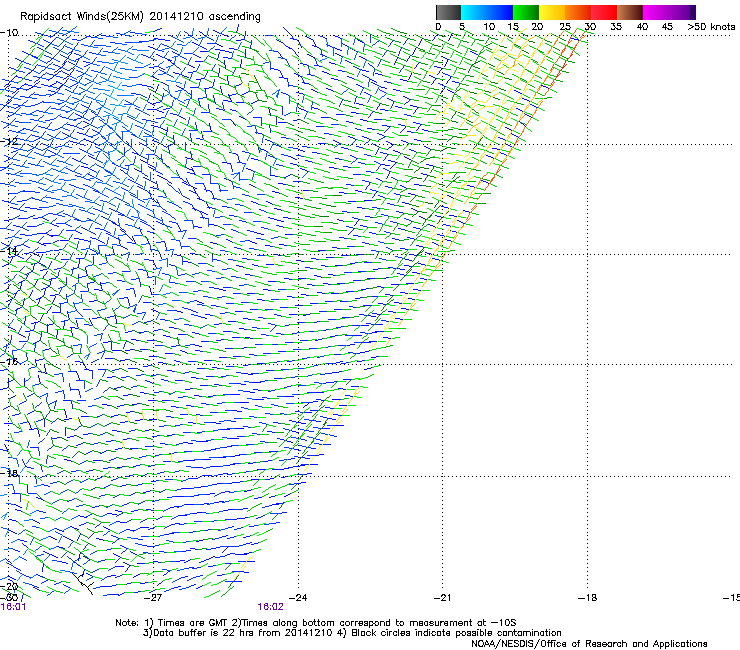Screen dimensions: 740x650
Task: Click the purple '16:01' time label
Action: [x=13, y=607]
